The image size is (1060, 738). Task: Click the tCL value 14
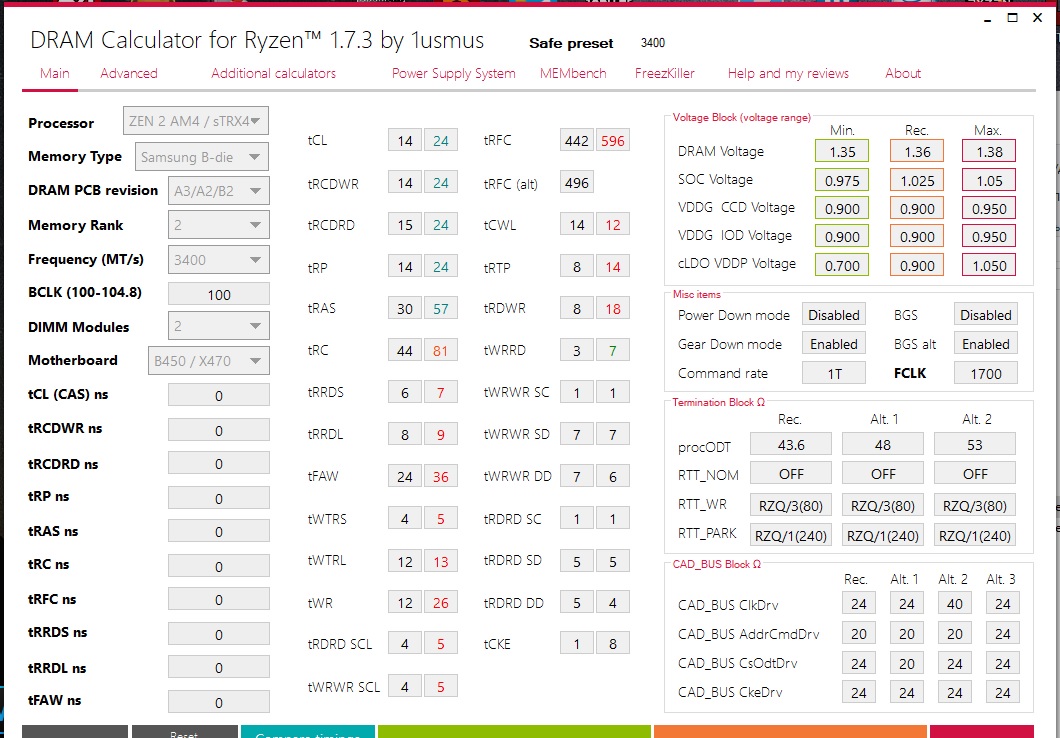tap(405, 141)
